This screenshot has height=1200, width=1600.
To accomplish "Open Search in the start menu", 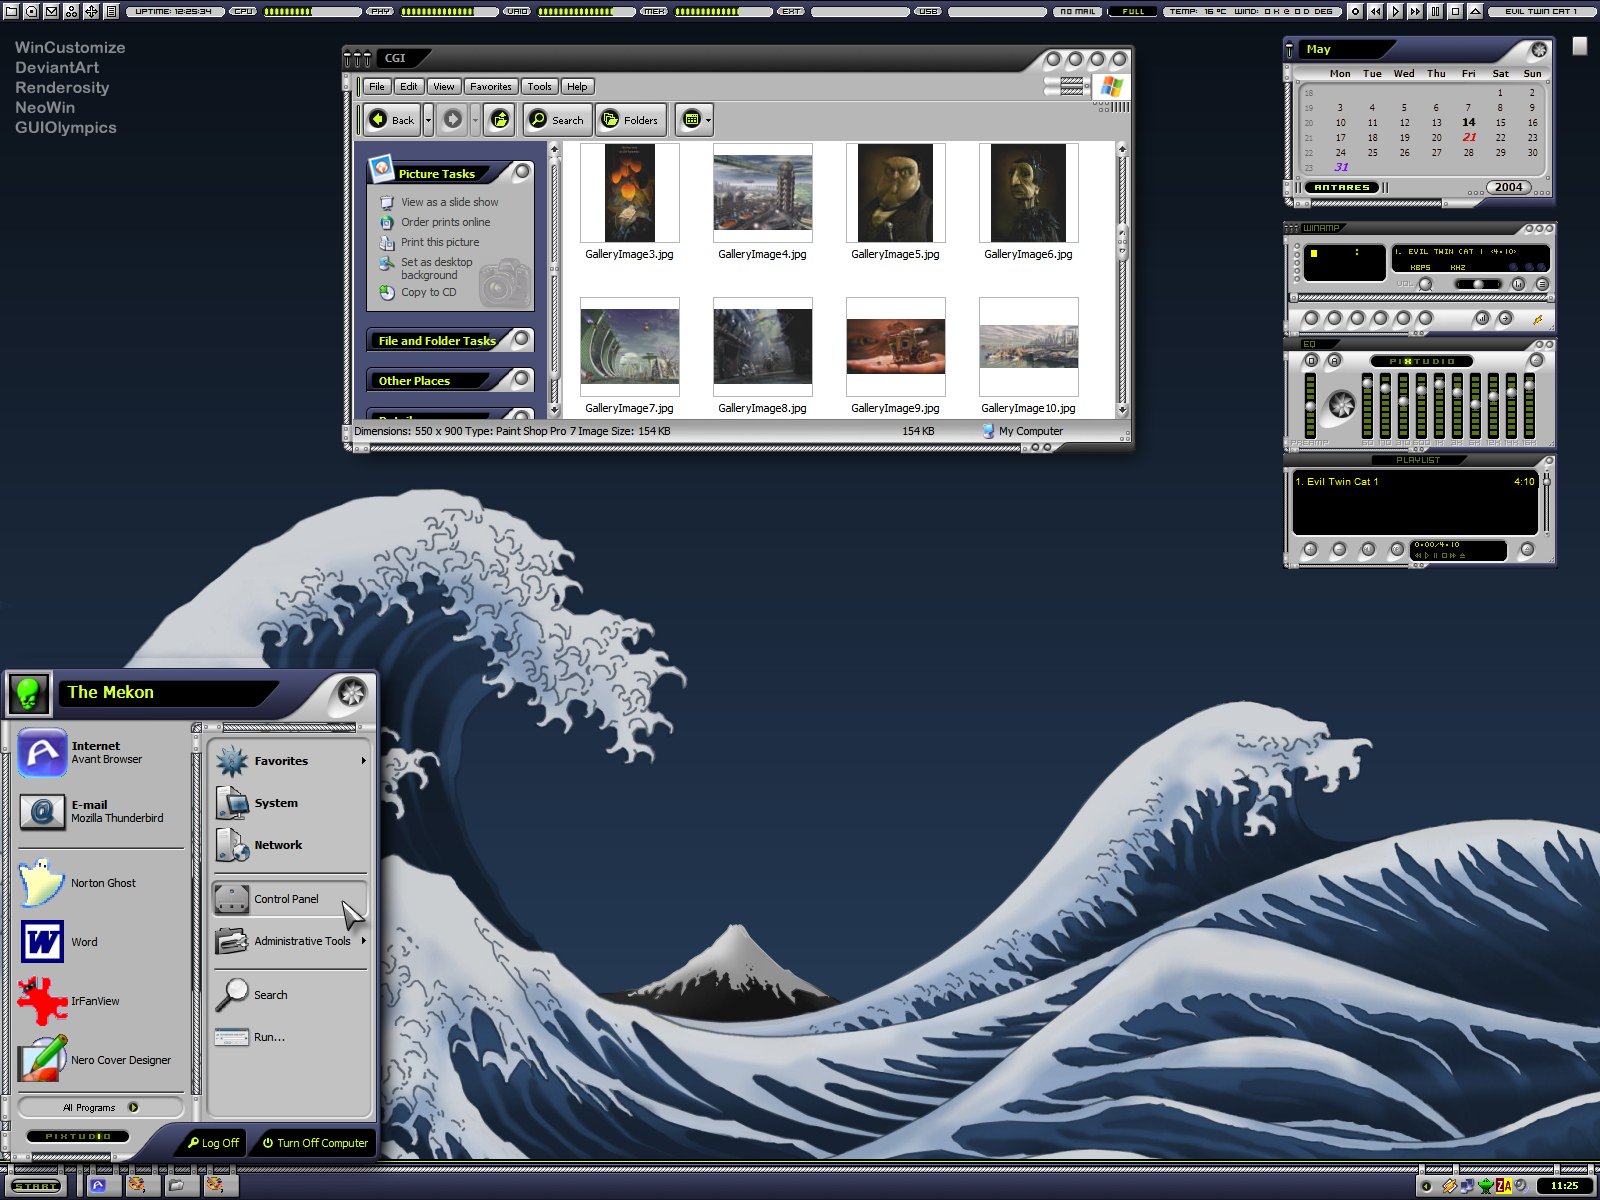I will (x=290, y=995).
